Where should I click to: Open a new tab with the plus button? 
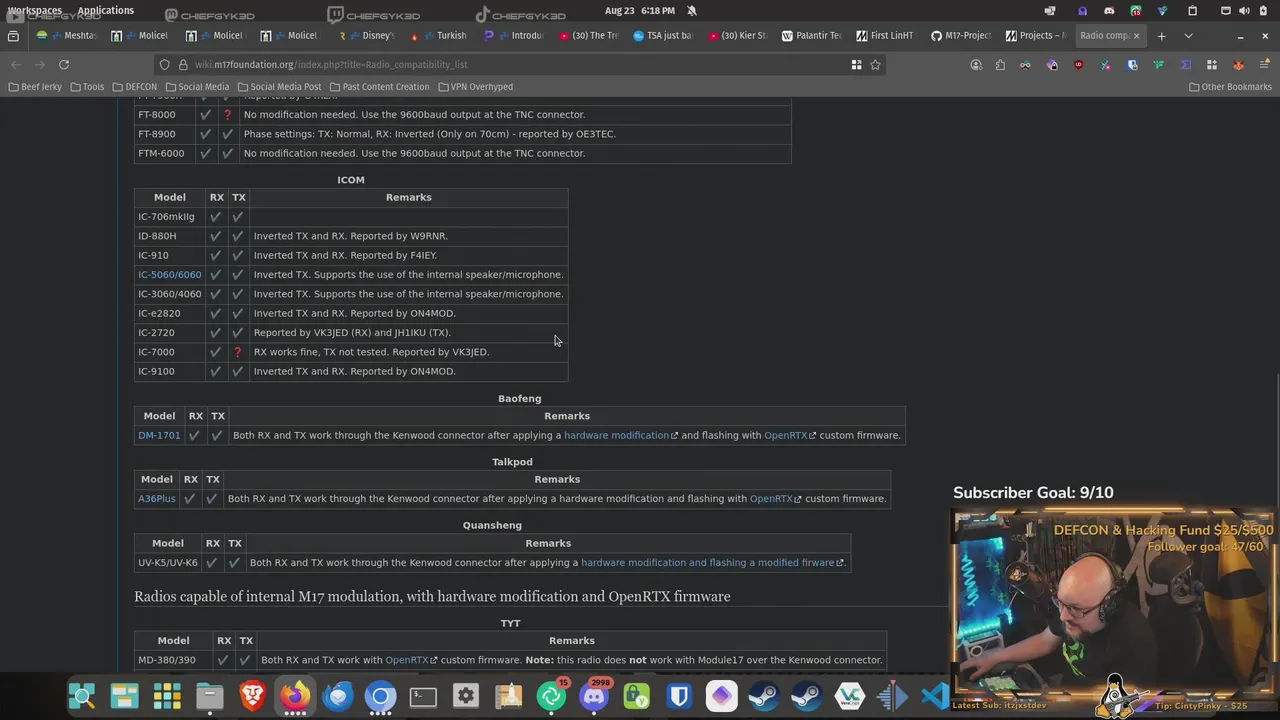[x=1161, y=36]
